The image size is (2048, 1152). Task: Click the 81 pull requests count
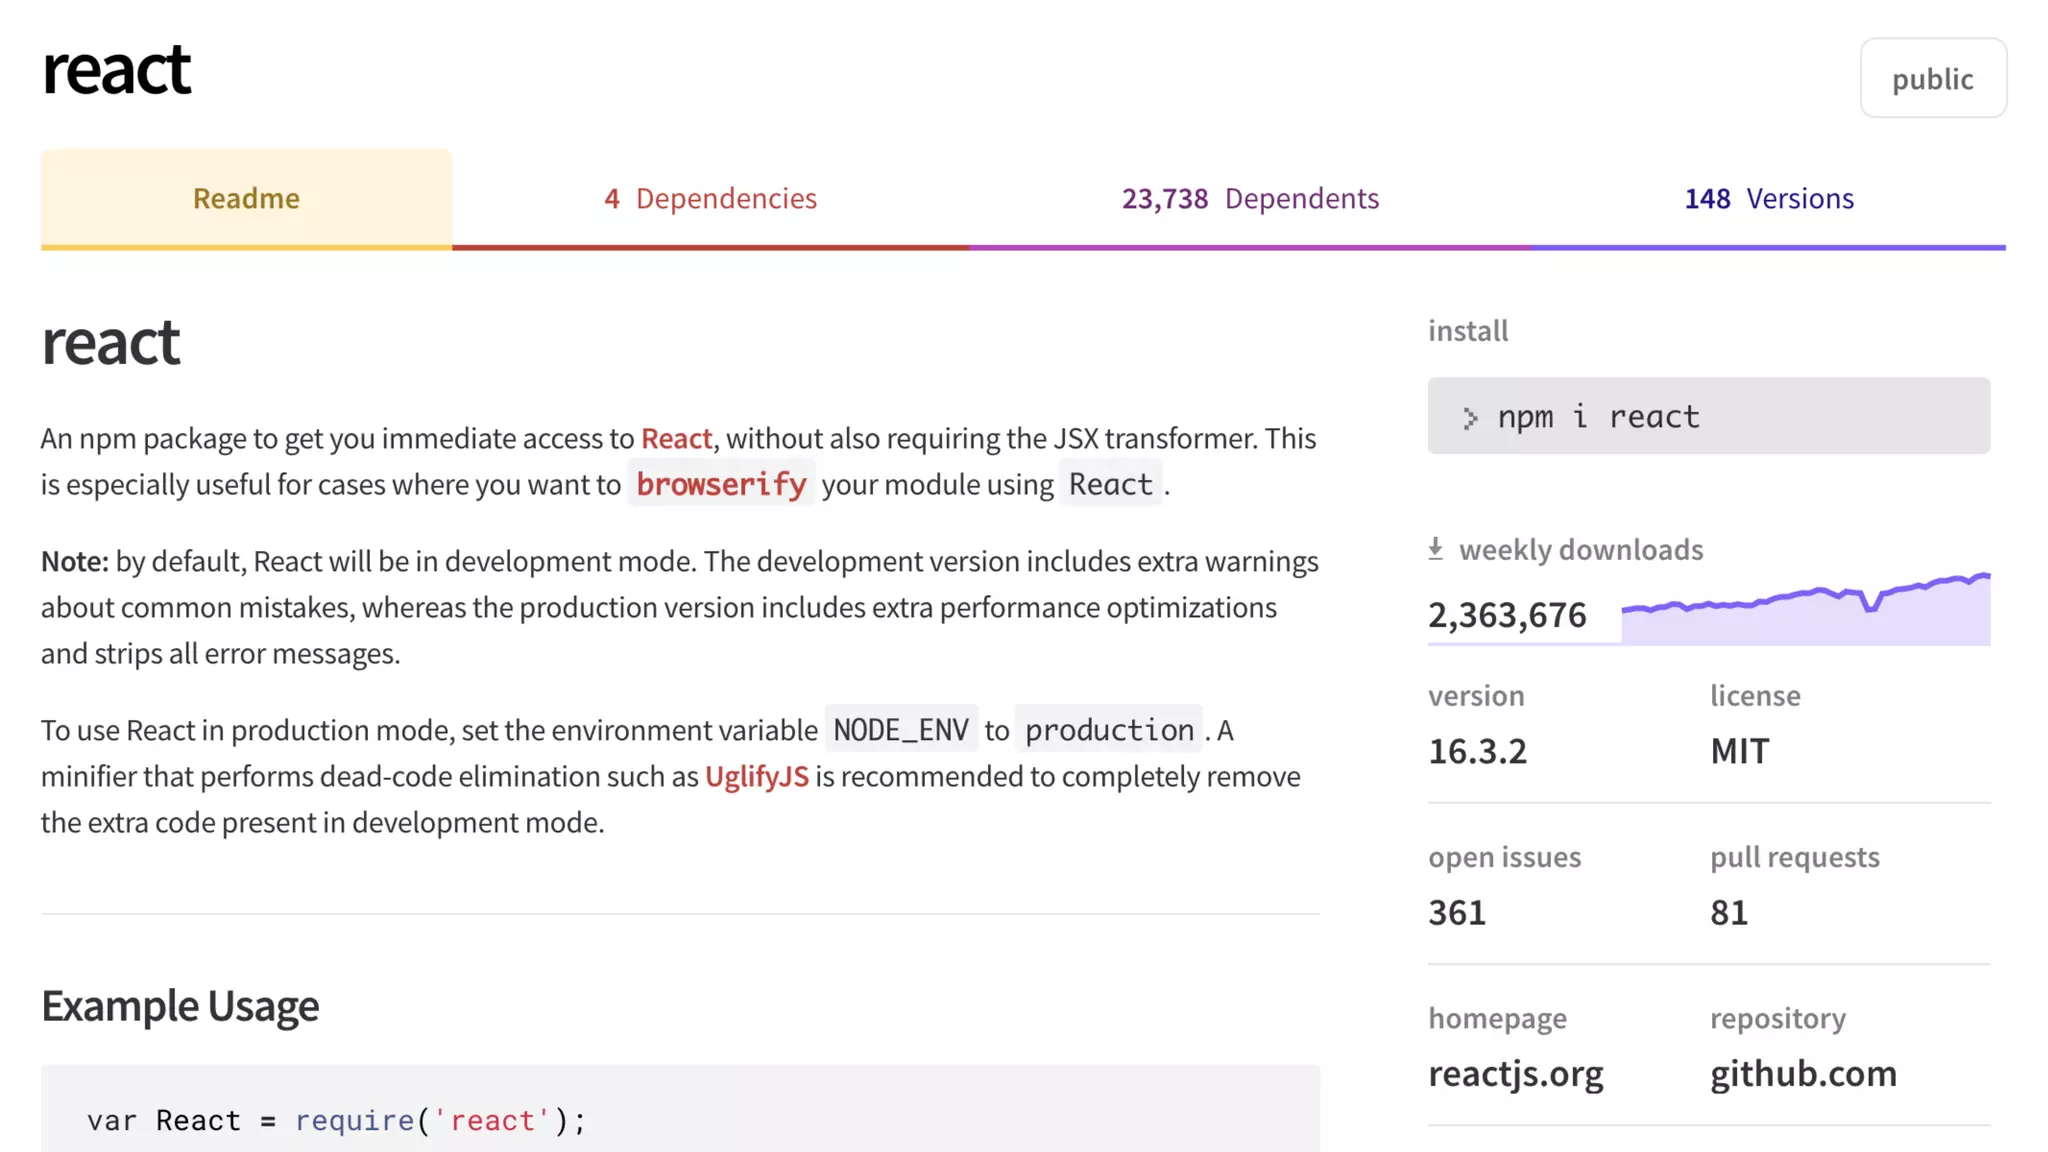1728,912
